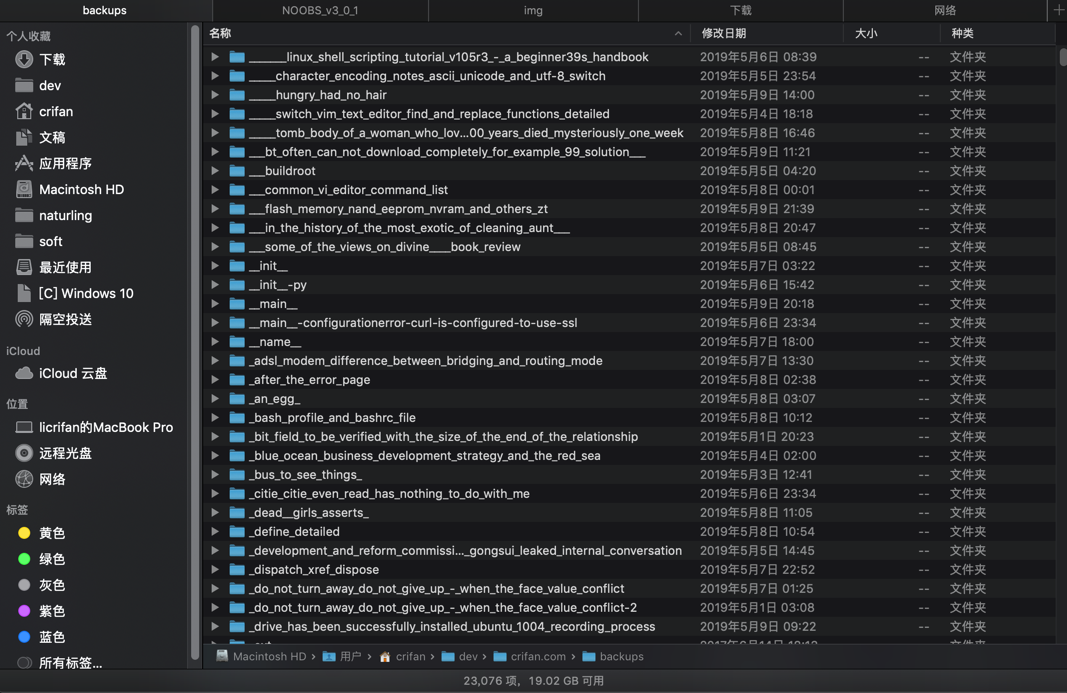The image size is (1067, 693).
Task: Click the file list vertical scrollbar
Action: 1063,57
